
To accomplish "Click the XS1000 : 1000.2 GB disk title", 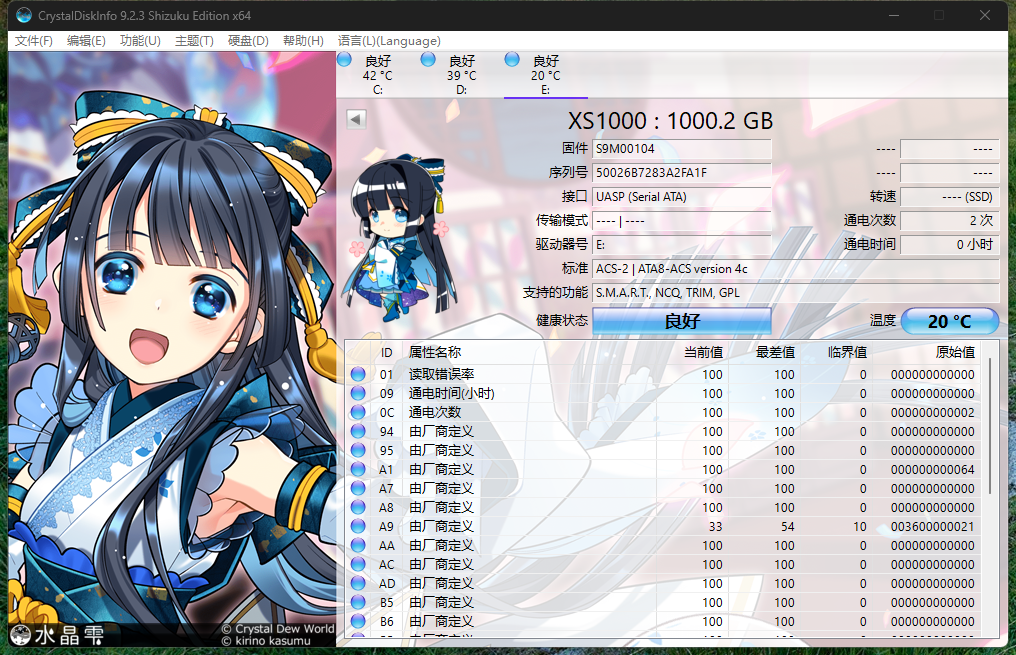I will point(671,121).
